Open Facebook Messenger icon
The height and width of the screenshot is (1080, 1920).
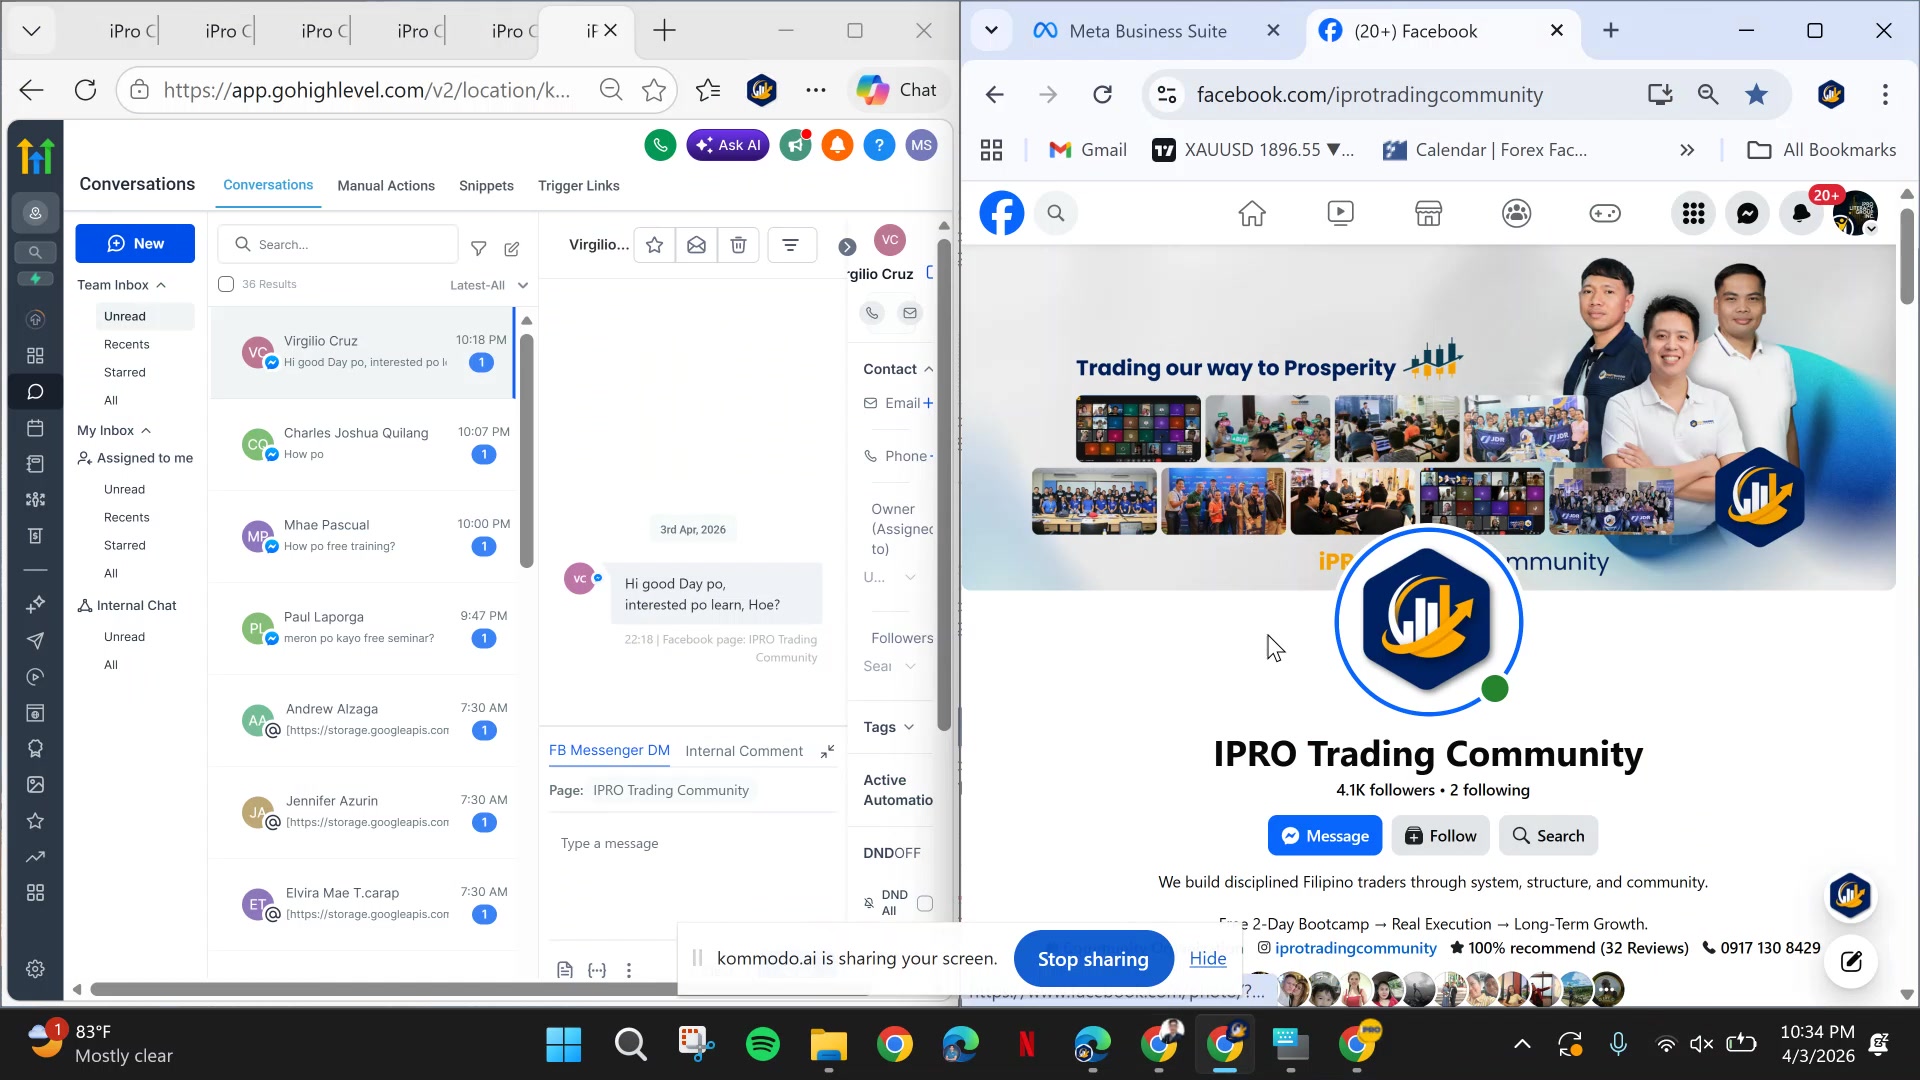(x=1747, y=213)
